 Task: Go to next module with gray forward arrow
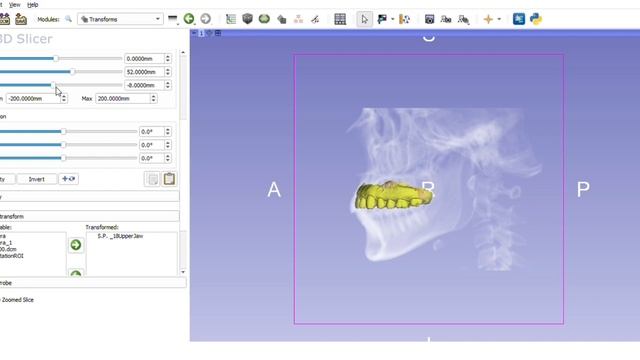(205, 19)
